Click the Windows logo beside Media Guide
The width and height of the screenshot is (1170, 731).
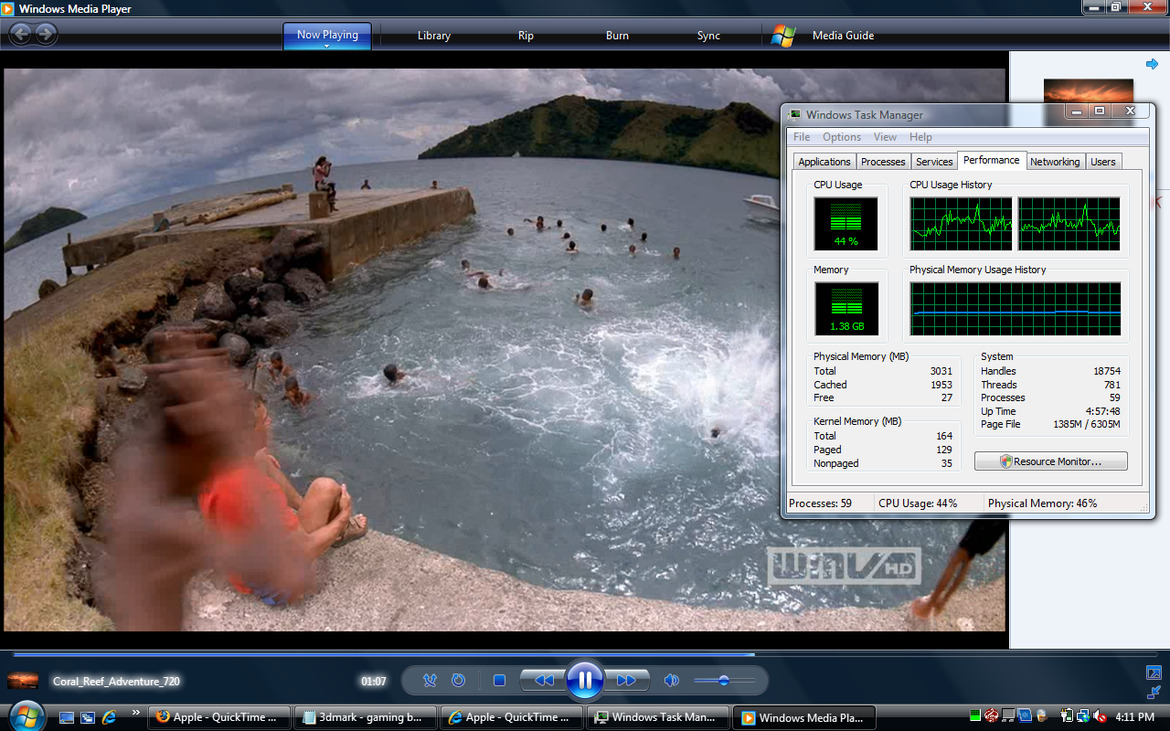coord(783,35)
